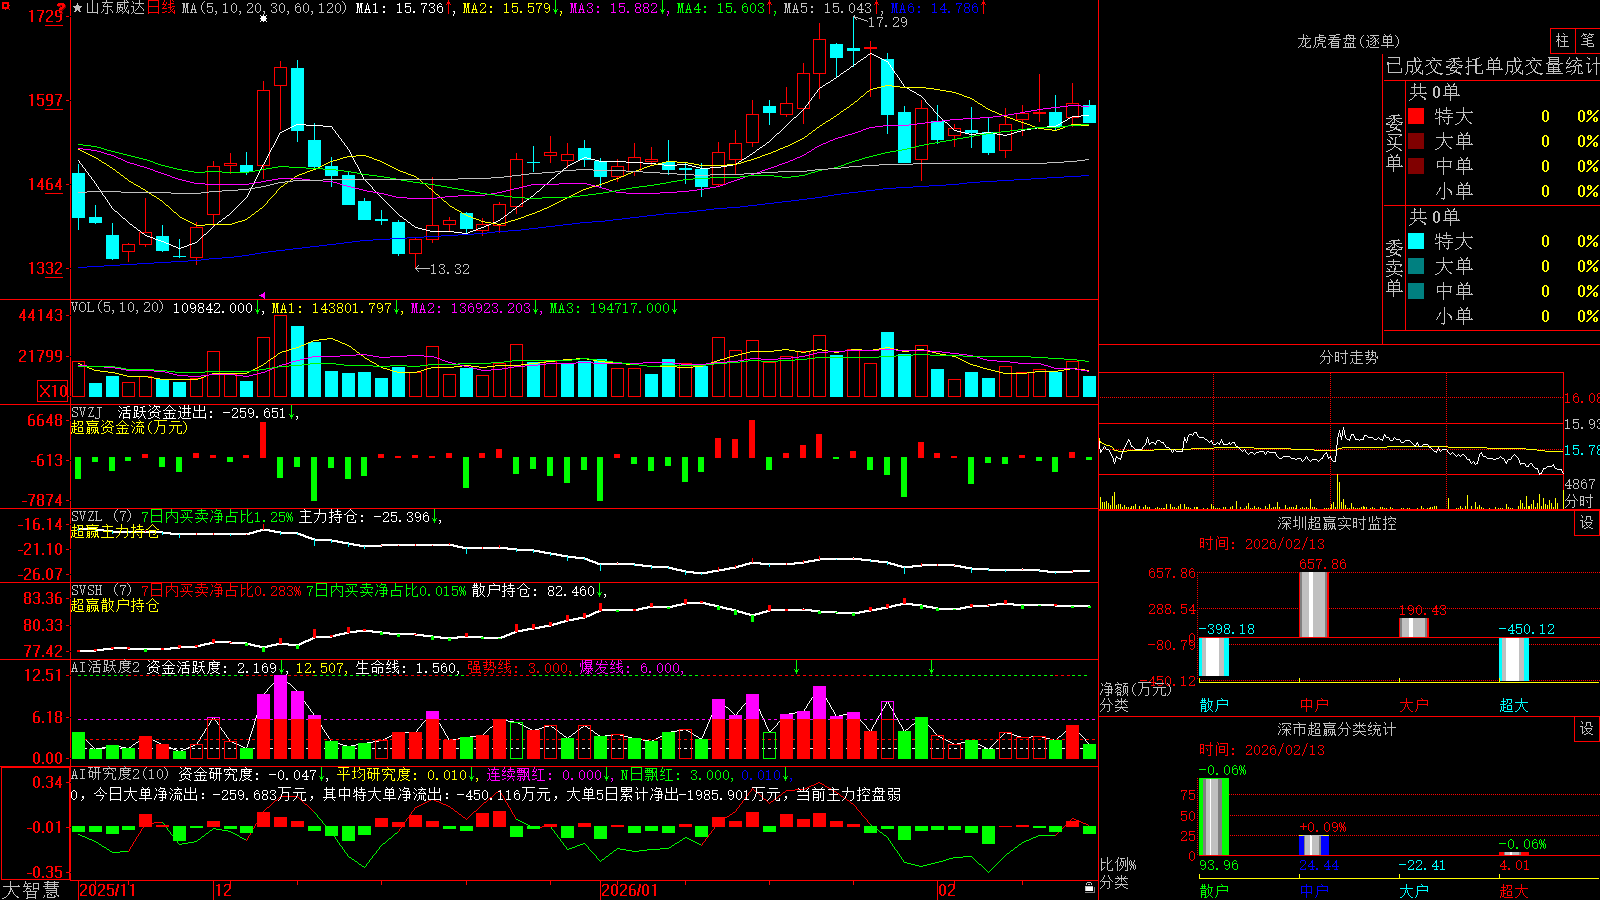Viewport: 1600px width, 900px height.
Task: Select the 成交量统计 tab
Action: [1552, 66]
